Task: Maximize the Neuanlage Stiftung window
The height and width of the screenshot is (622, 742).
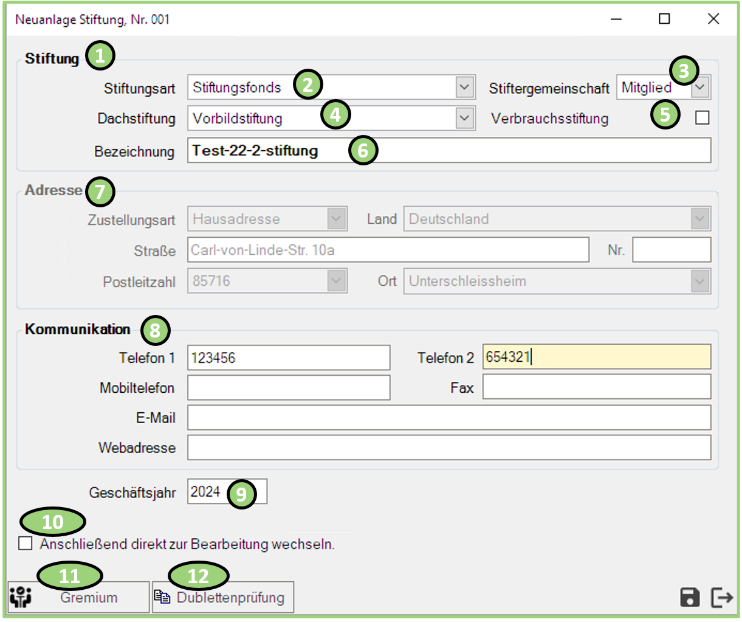Action: tap(665, 19)
